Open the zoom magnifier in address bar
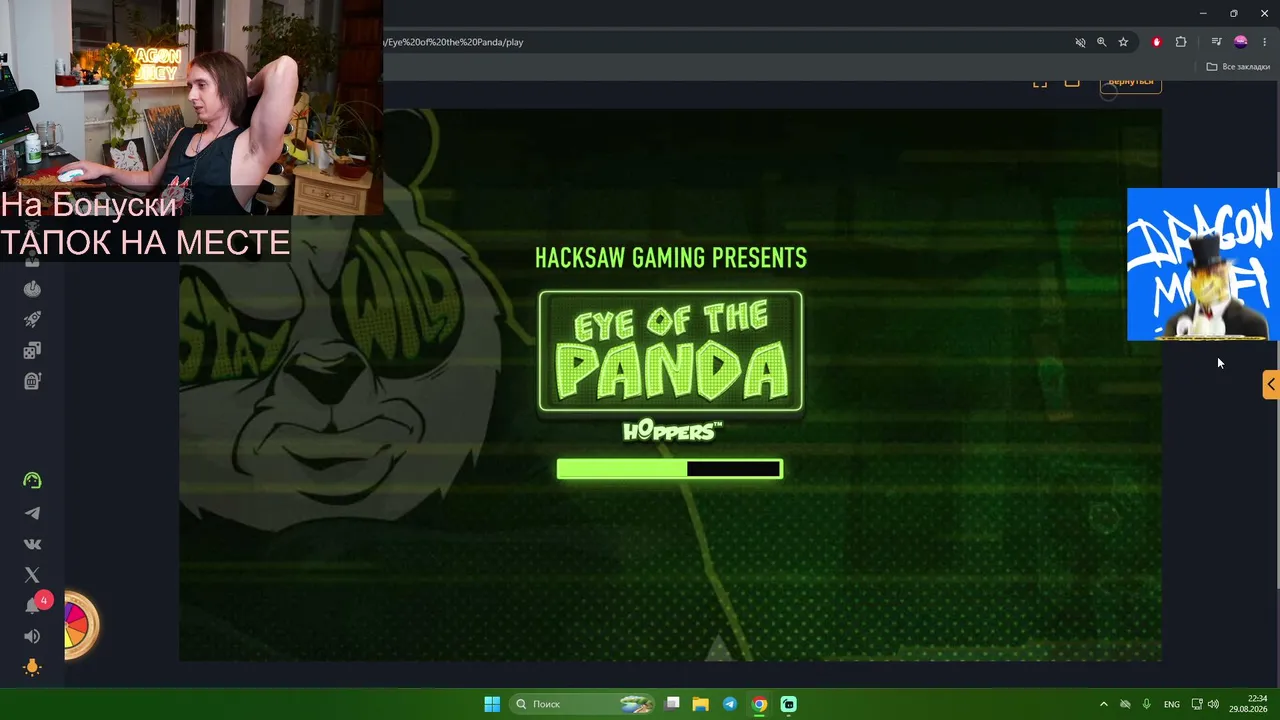Image resolution: width=1280 pixels, height=720 pixels. click(x=1101, y=42)
